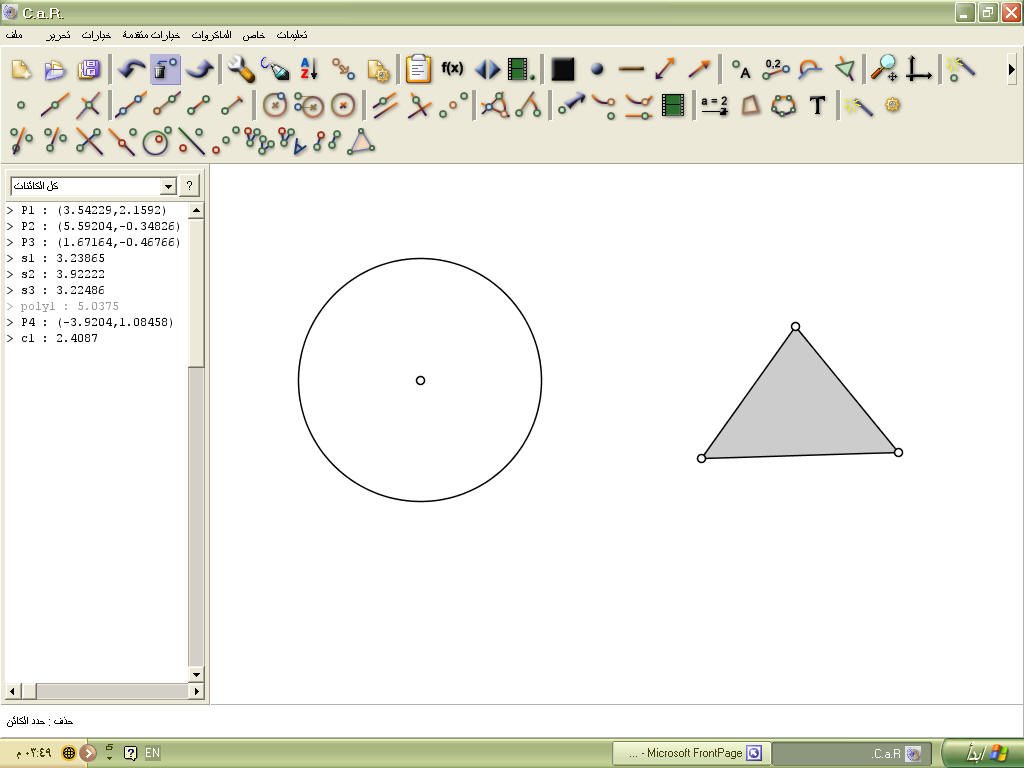The image size is (1024, 768).
Task: Toggle the zoom magnifier tool
Action: coord(884,69)
